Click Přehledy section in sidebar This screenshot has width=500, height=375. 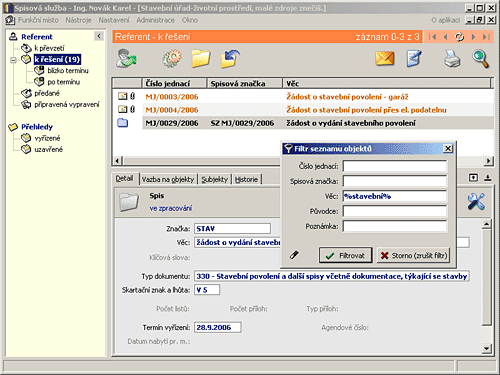coord(37,127)
